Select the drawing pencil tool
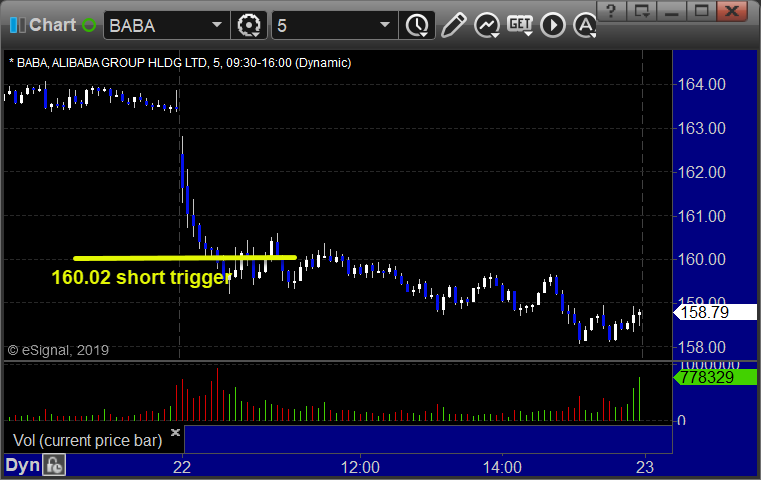 [453, 25]
